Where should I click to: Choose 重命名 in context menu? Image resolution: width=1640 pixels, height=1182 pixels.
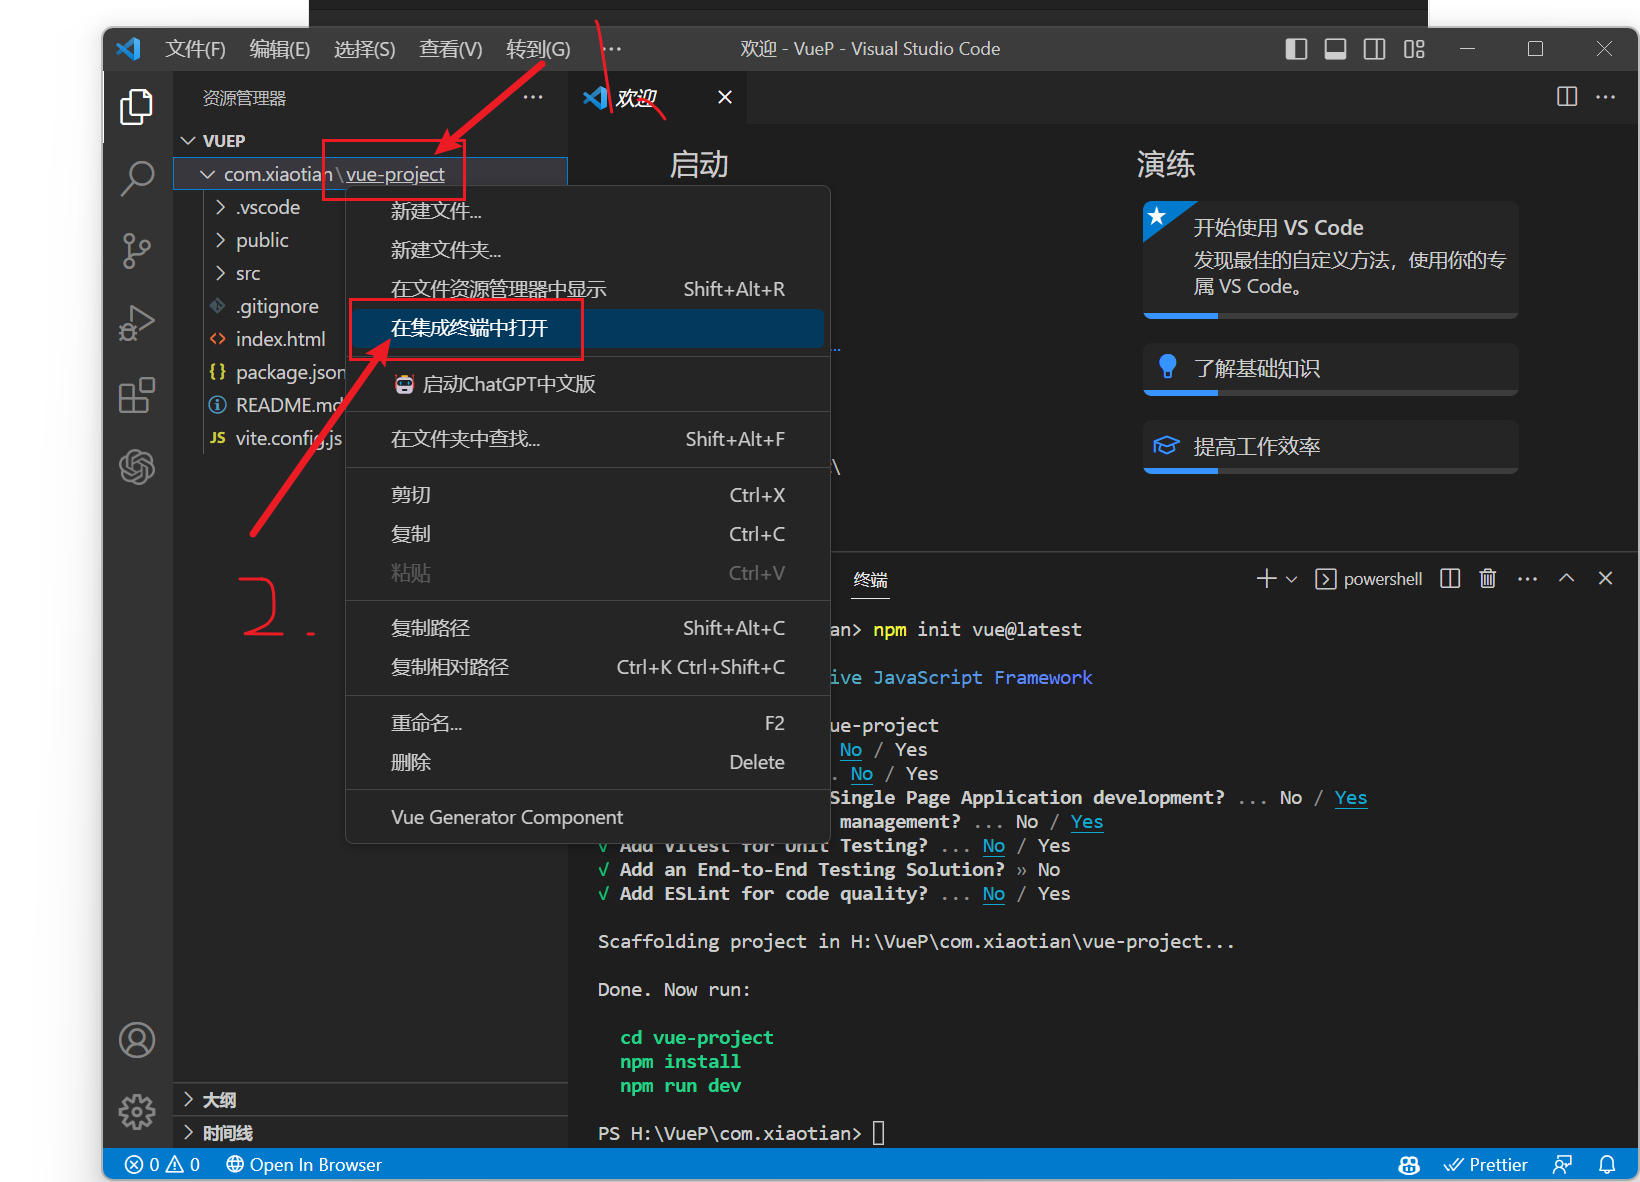588,723
